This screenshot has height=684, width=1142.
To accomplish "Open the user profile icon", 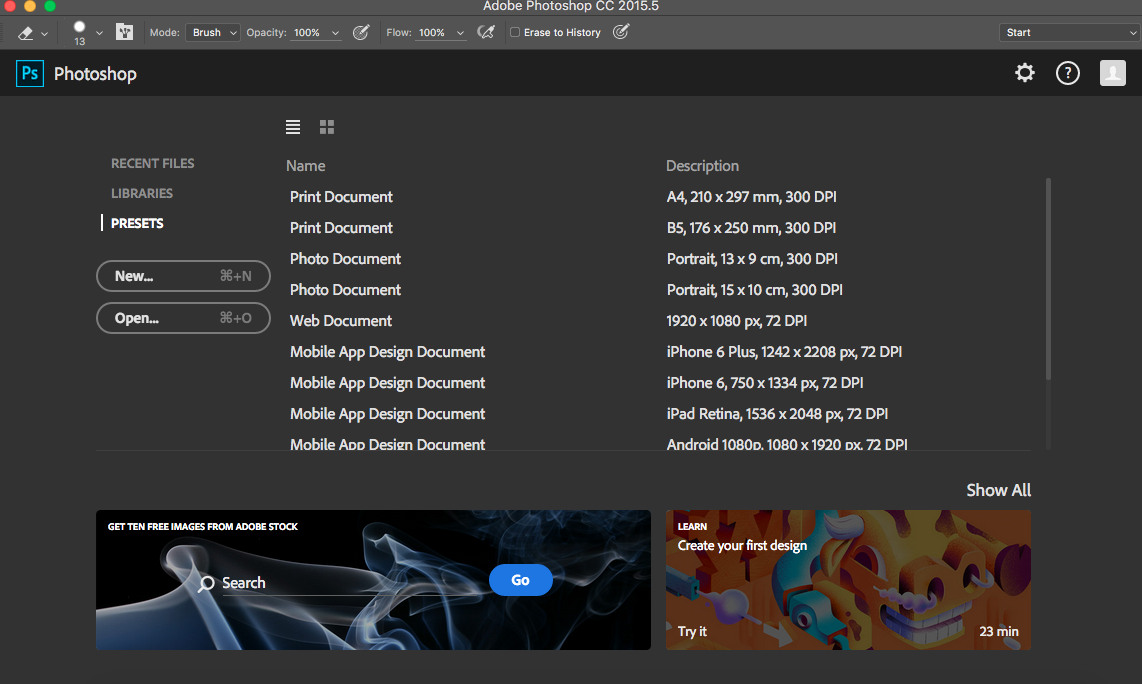I will click(1112, 73).
